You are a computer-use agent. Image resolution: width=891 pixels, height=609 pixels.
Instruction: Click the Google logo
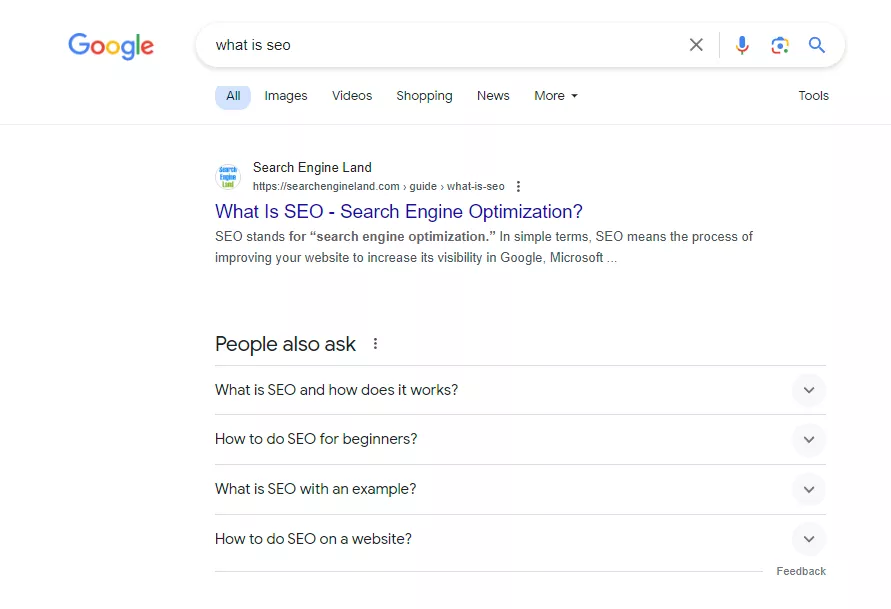(x=111, y=45)
